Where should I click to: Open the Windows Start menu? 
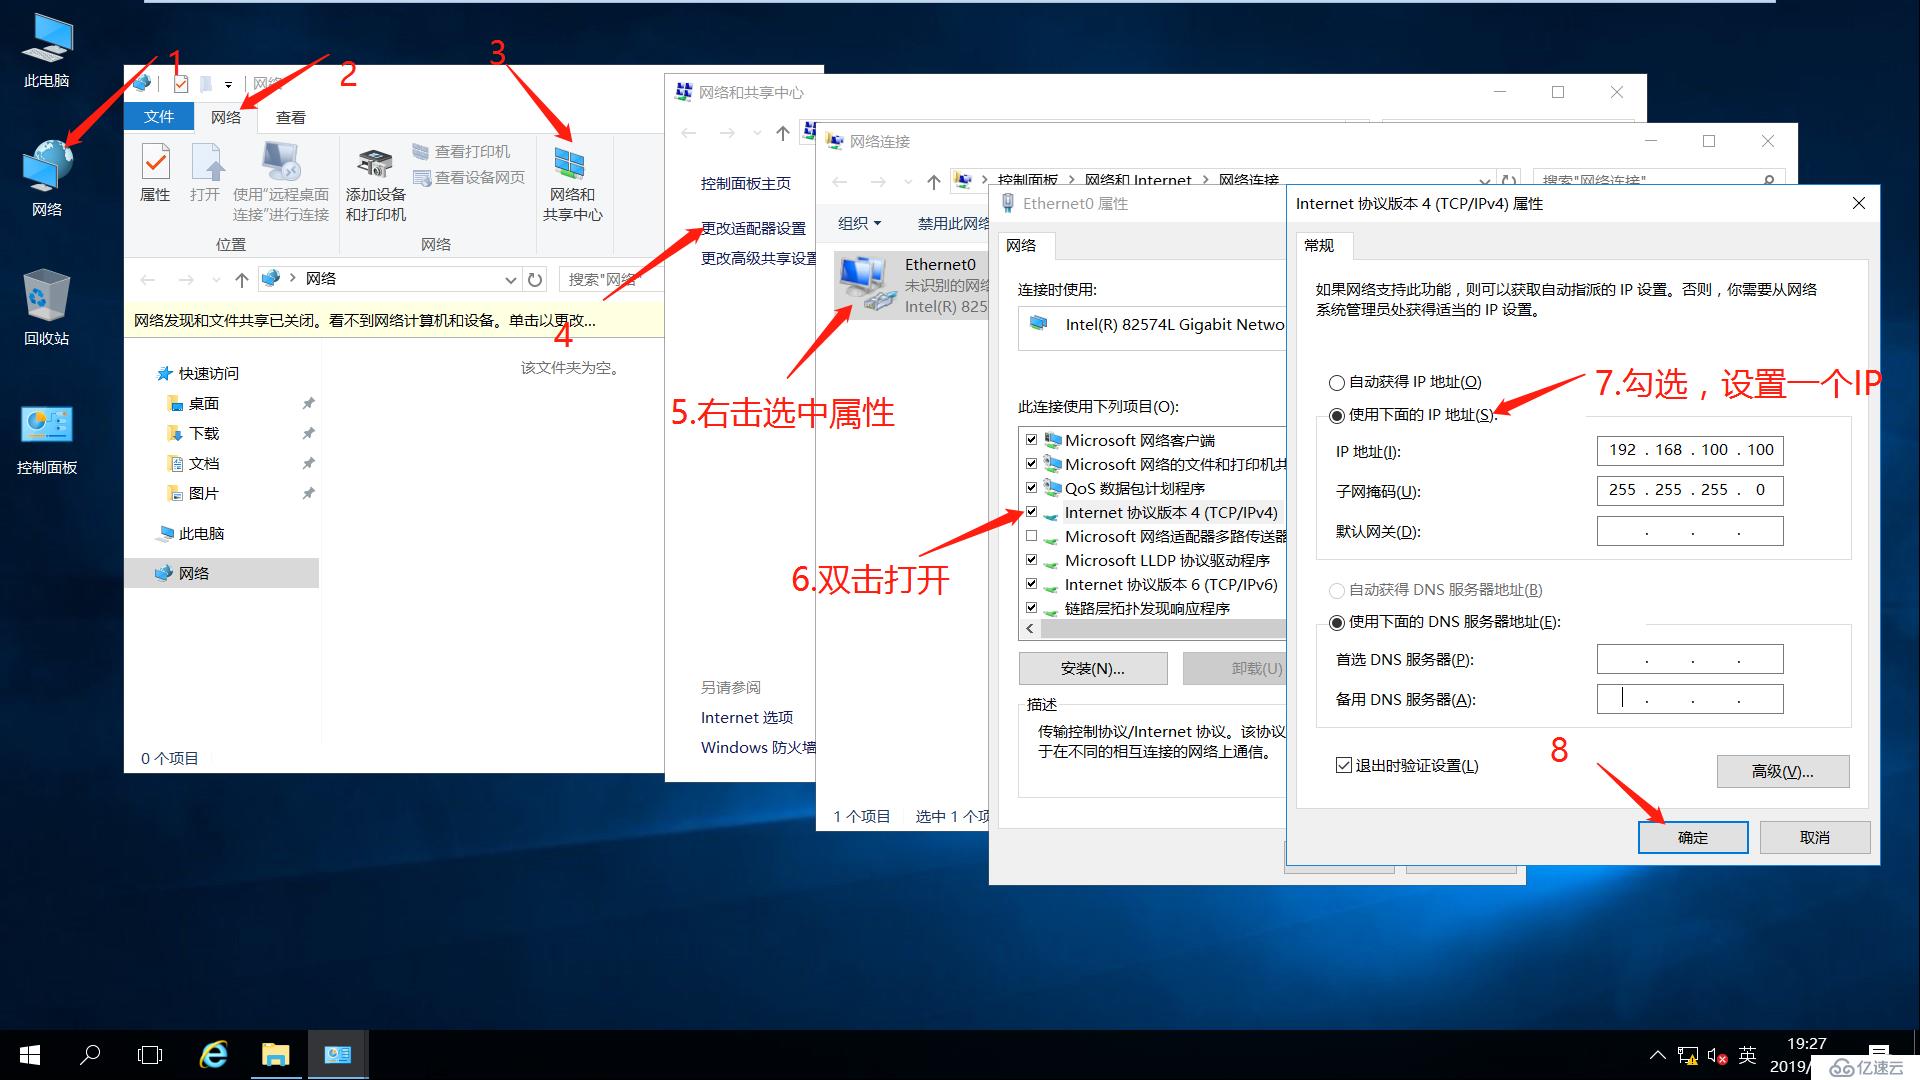[x=30, y=1055]
